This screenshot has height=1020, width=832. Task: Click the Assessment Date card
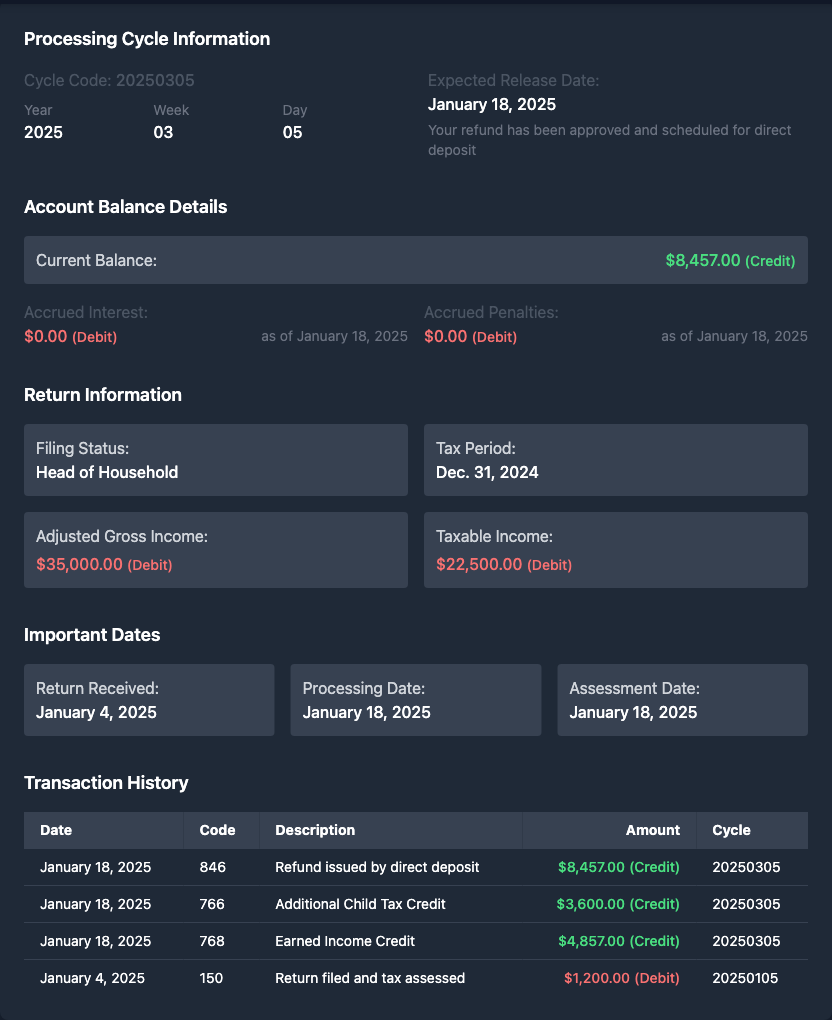point(682,700)
